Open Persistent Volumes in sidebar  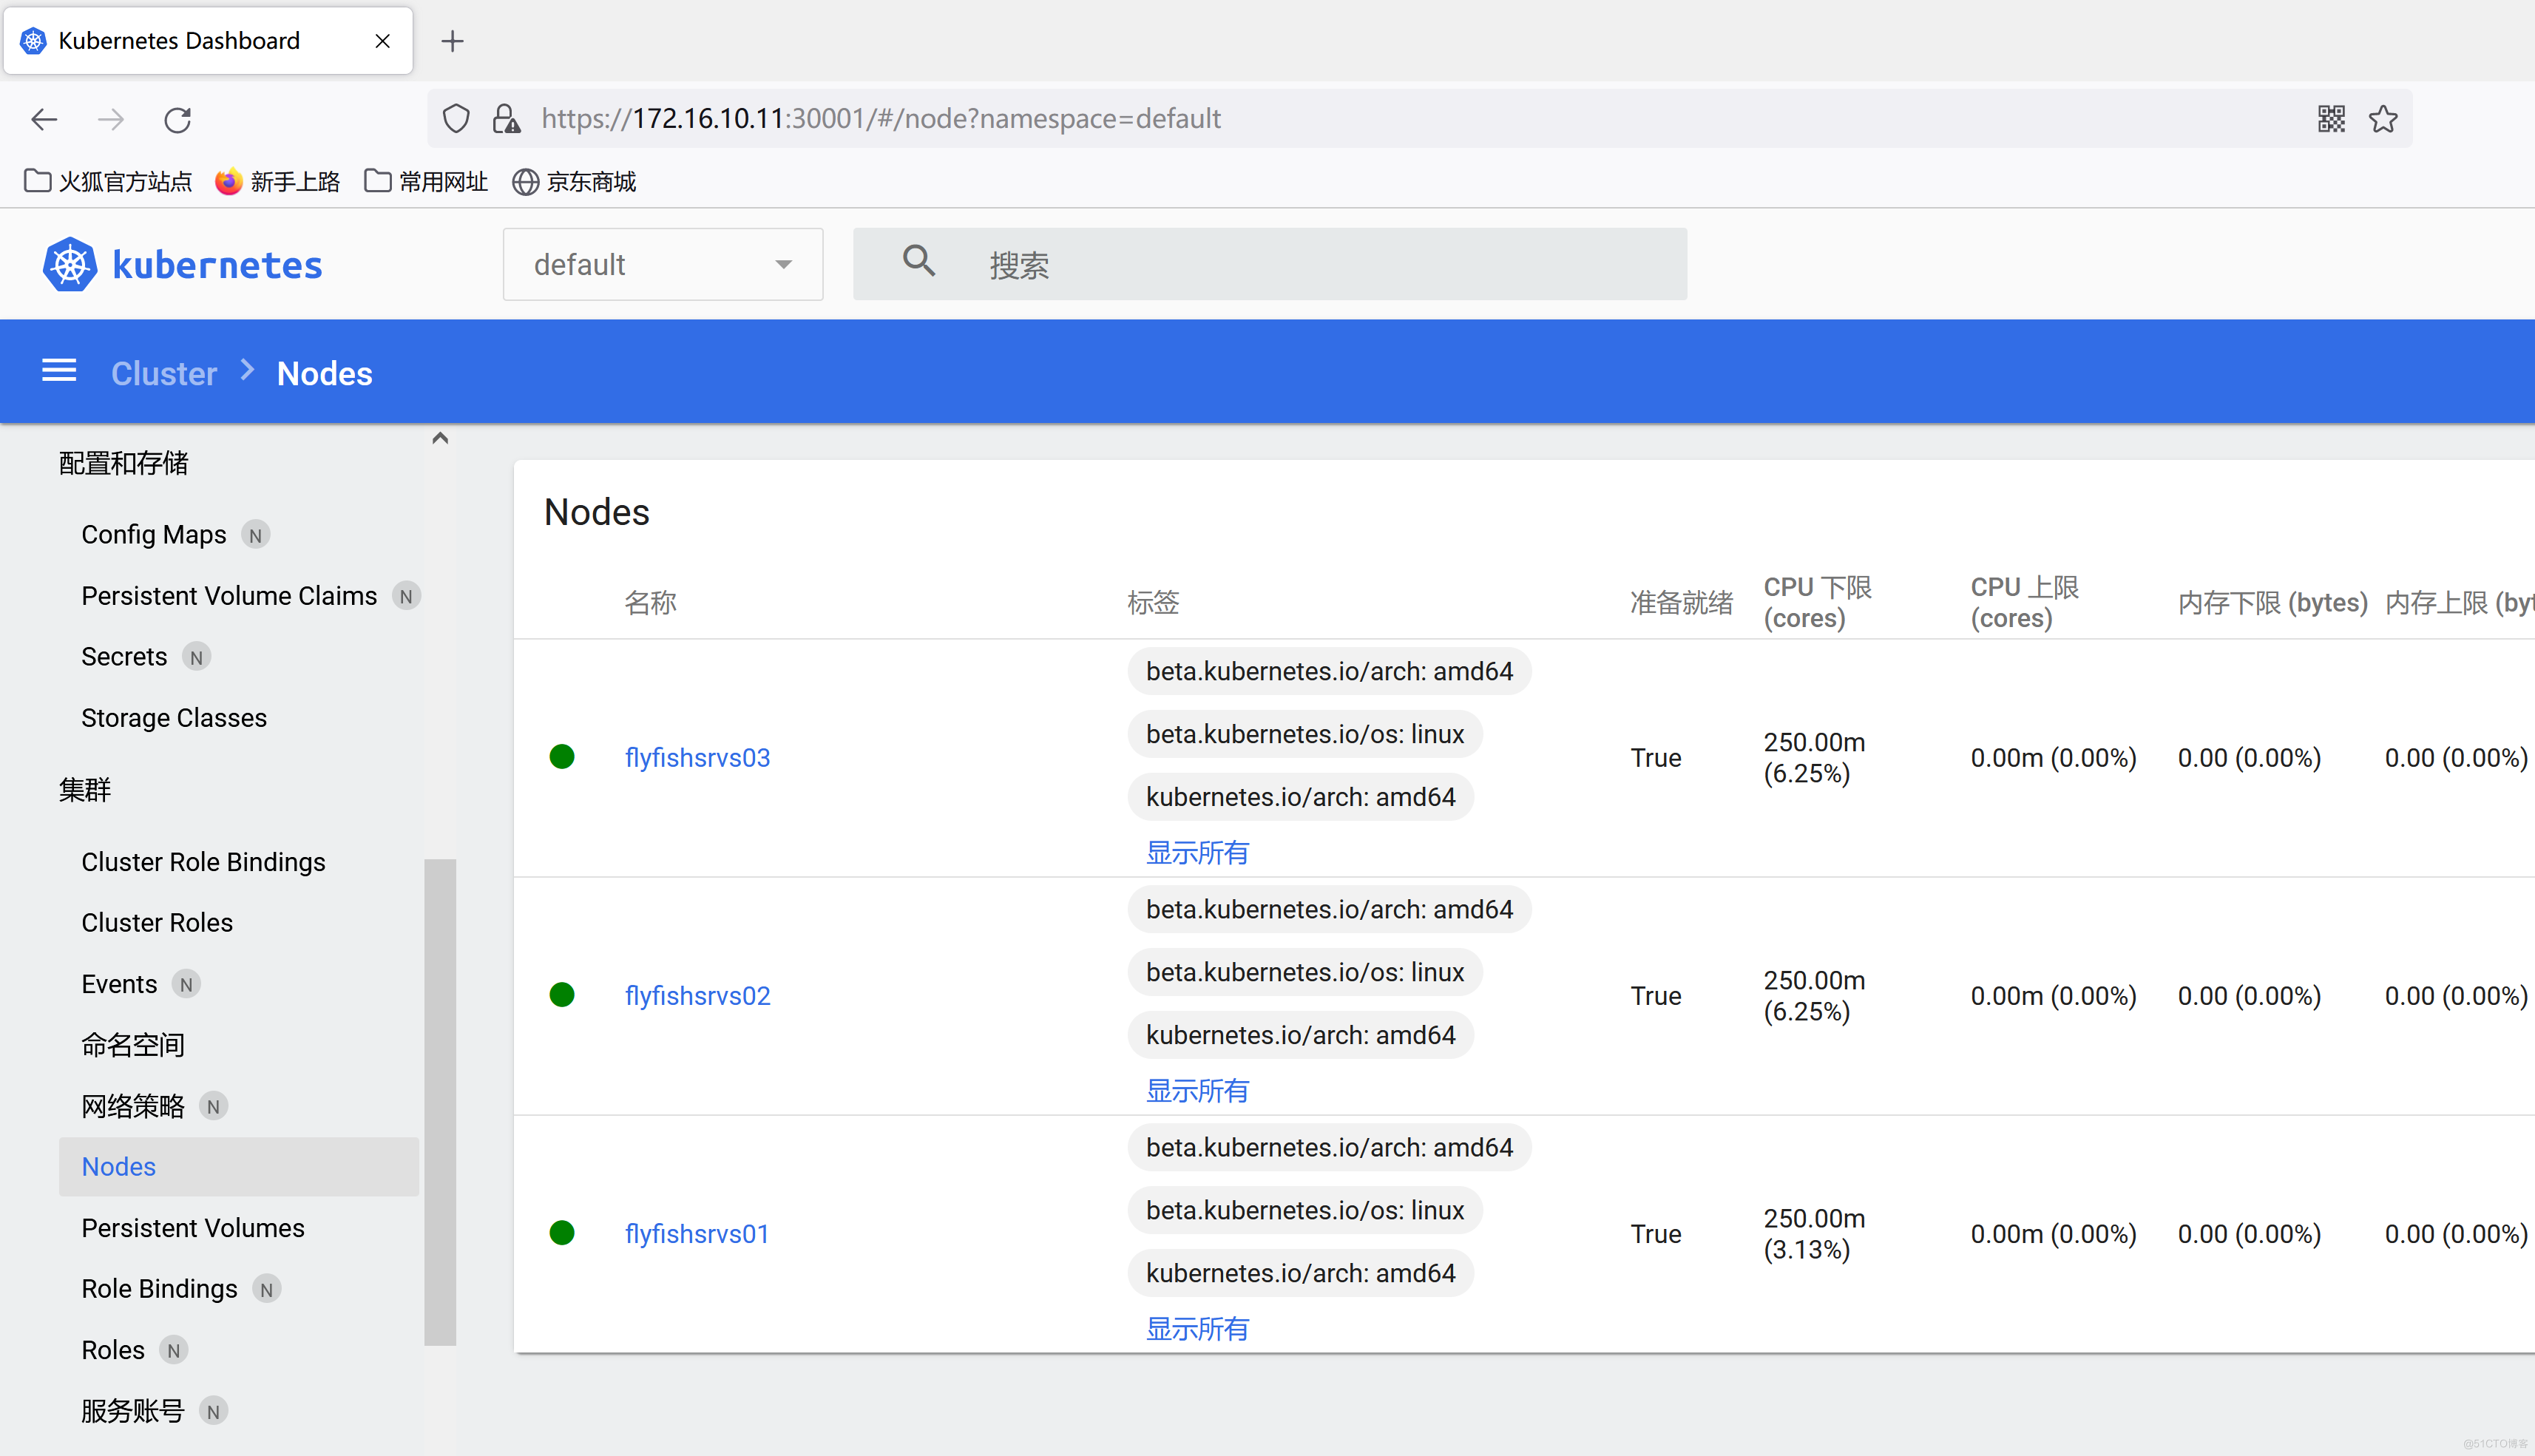(193, 1228)
